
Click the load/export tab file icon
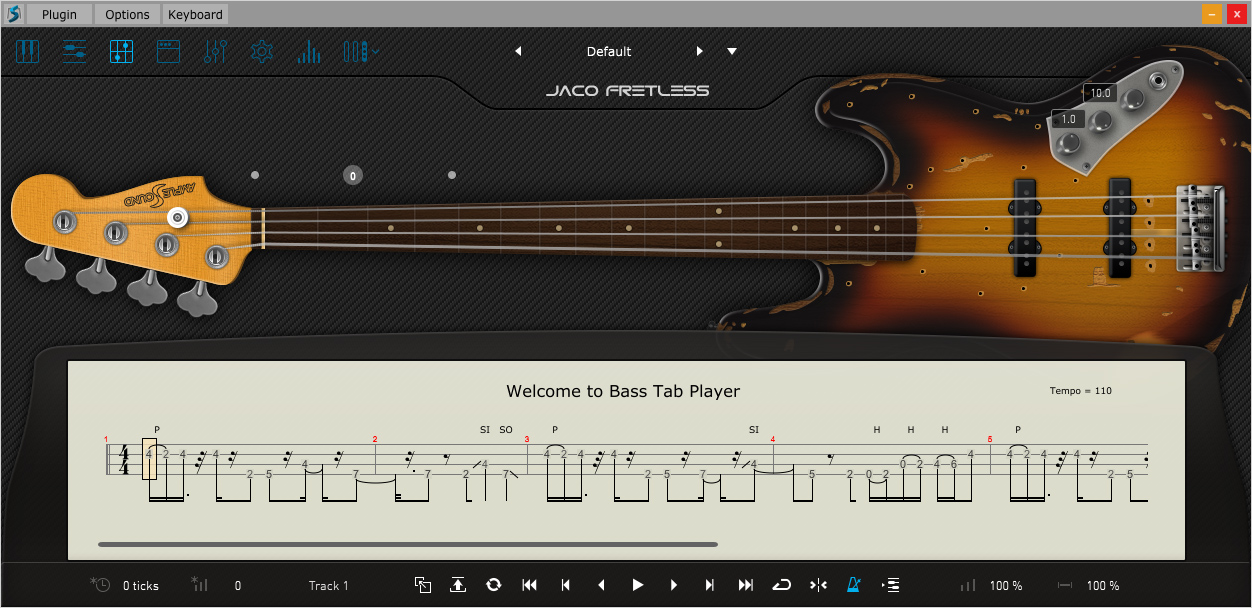point(458,585)
